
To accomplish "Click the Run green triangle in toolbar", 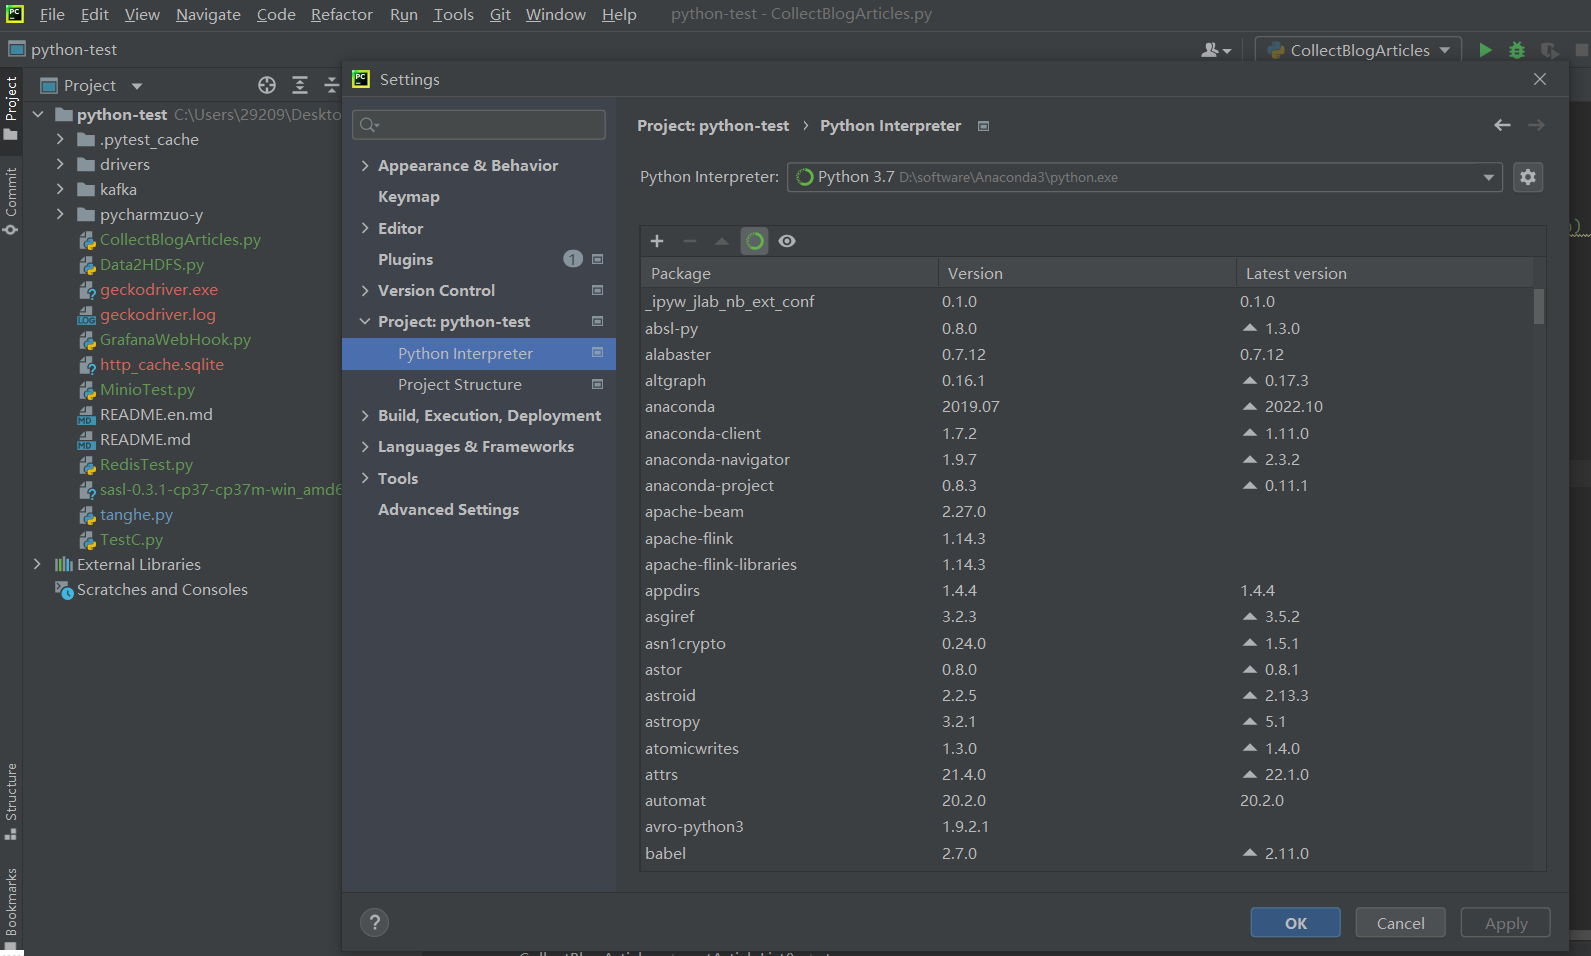I will 1485,50.
